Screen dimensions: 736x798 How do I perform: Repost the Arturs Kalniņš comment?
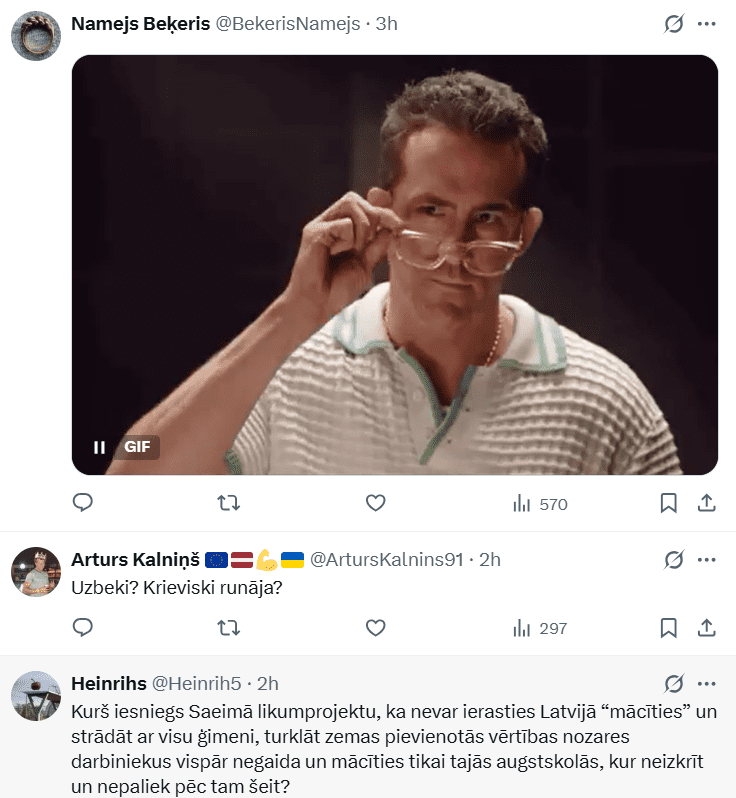[x=229, y=628]
